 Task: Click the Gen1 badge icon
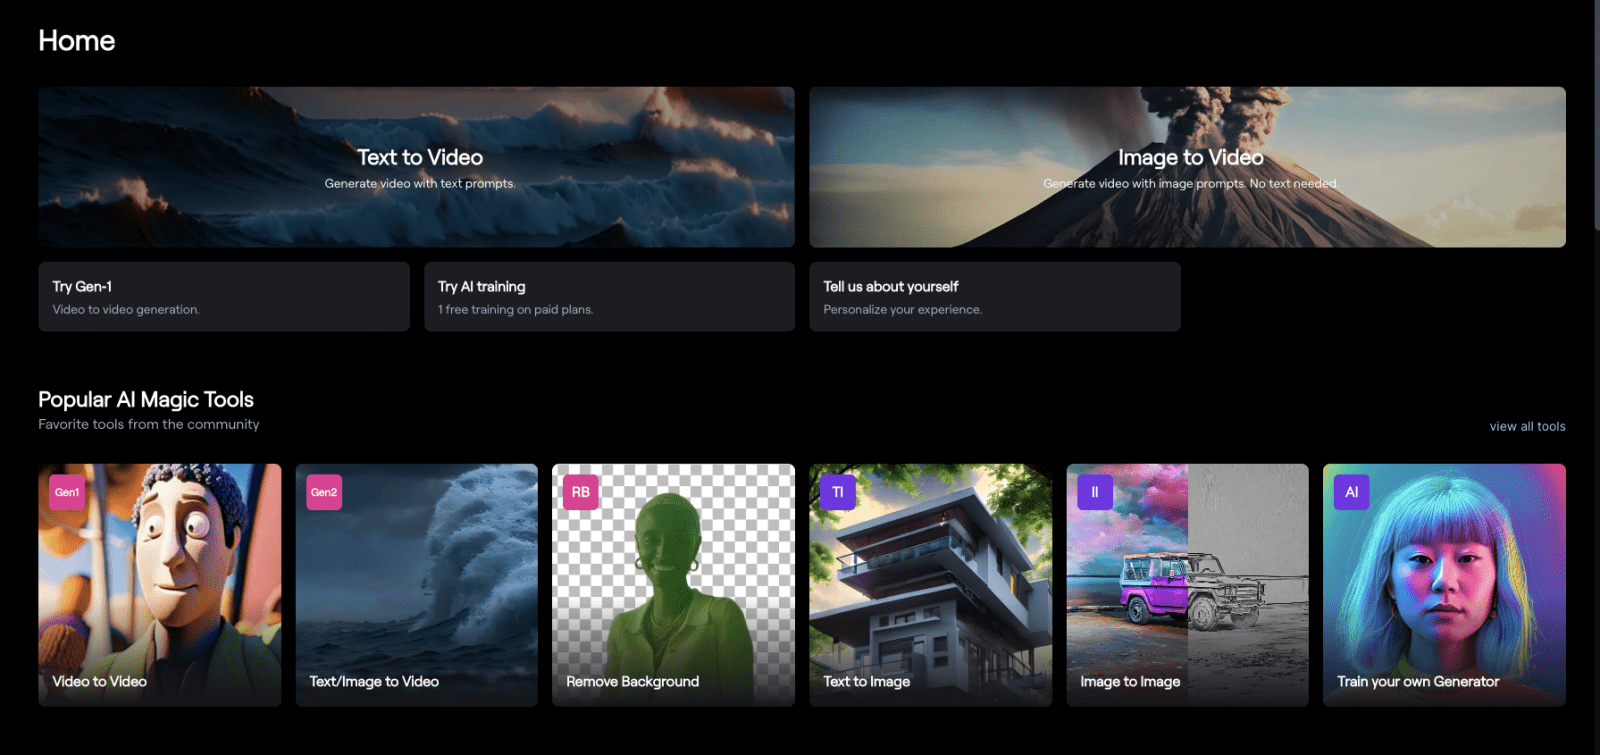pyautogui.click(x=67, y=492)
